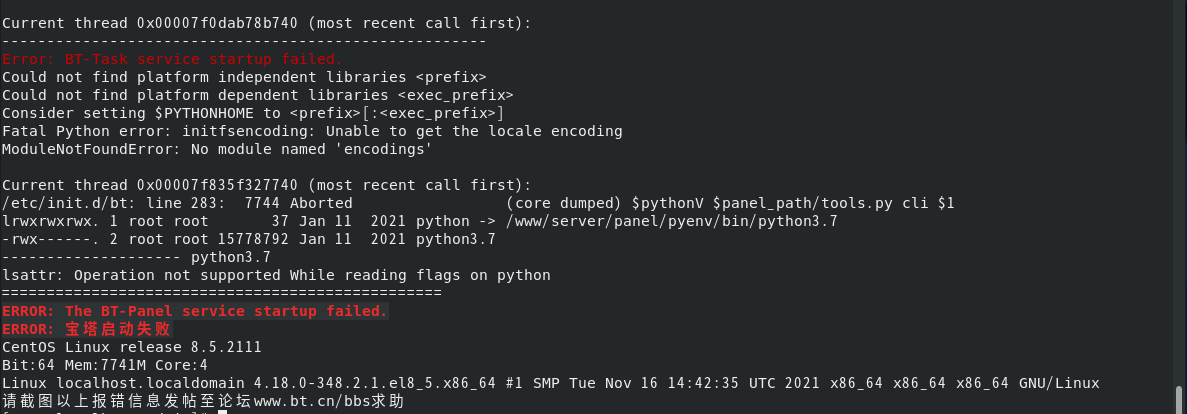
Task: Click the 'Current thread 0x00007f835f327740' line
Action: (x=266, y=185)
